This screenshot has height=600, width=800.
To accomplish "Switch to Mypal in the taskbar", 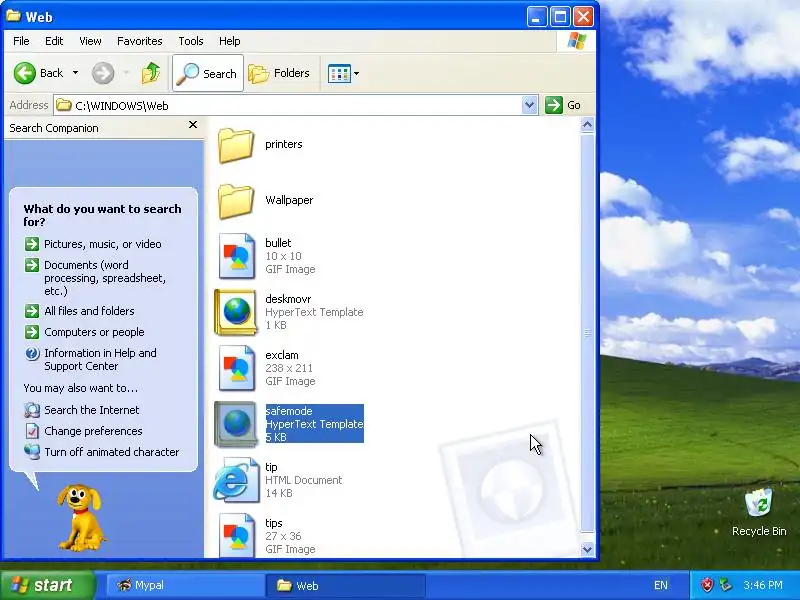I will 185,585.
